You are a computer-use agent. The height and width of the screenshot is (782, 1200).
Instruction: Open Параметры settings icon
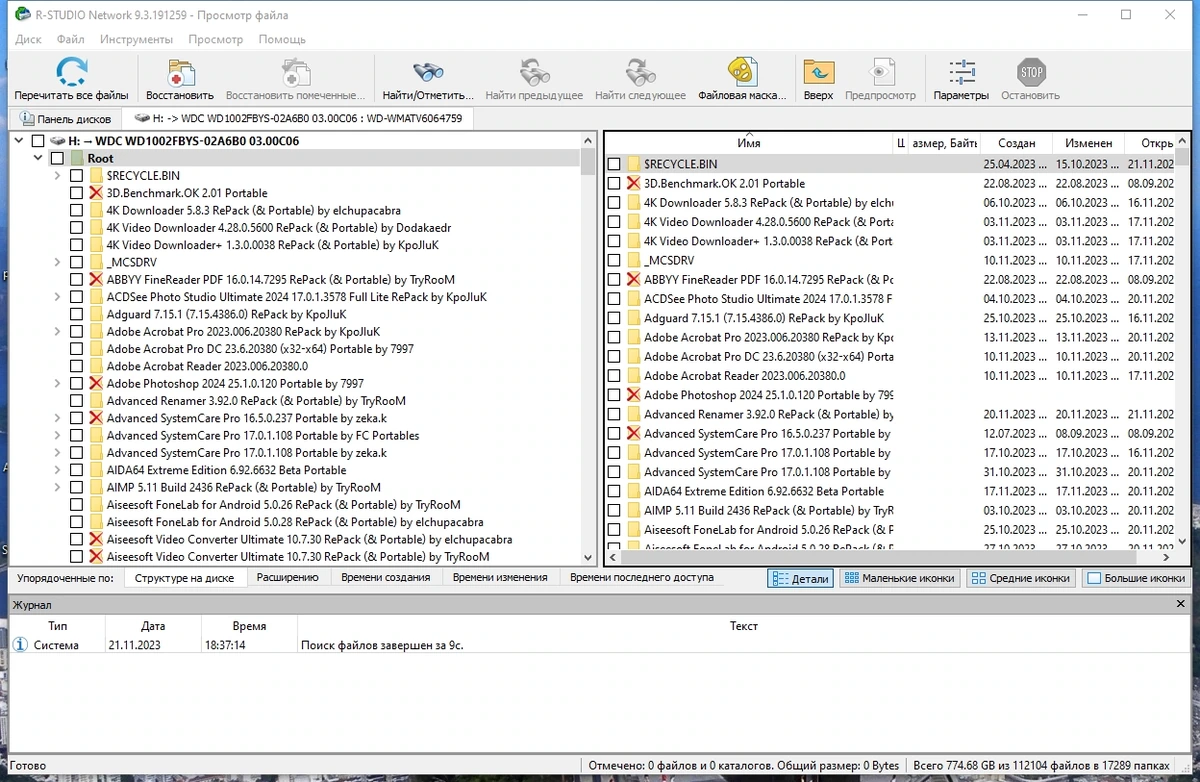pyautogui.click(x=961, y=72)
